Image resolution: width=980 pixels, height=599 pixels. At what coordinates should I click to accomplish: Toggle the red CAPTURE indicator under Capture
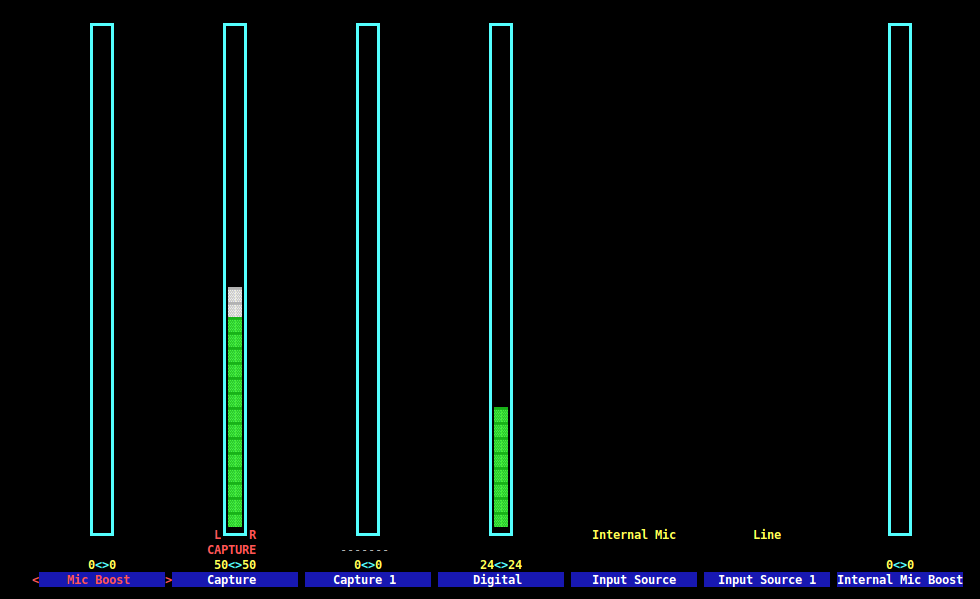(232, 550)
